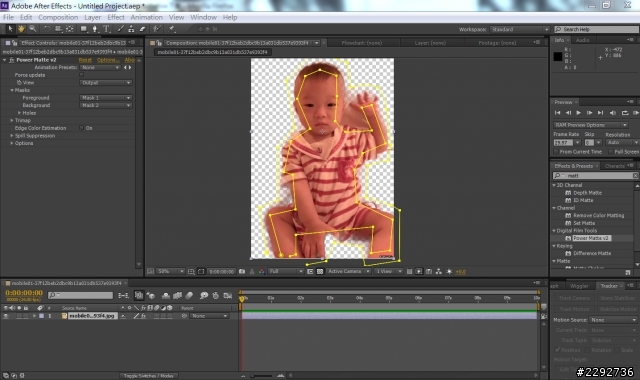Click the Search Help field
The height and width of the screenshot is (380, 640).
[x=597, y=29]
